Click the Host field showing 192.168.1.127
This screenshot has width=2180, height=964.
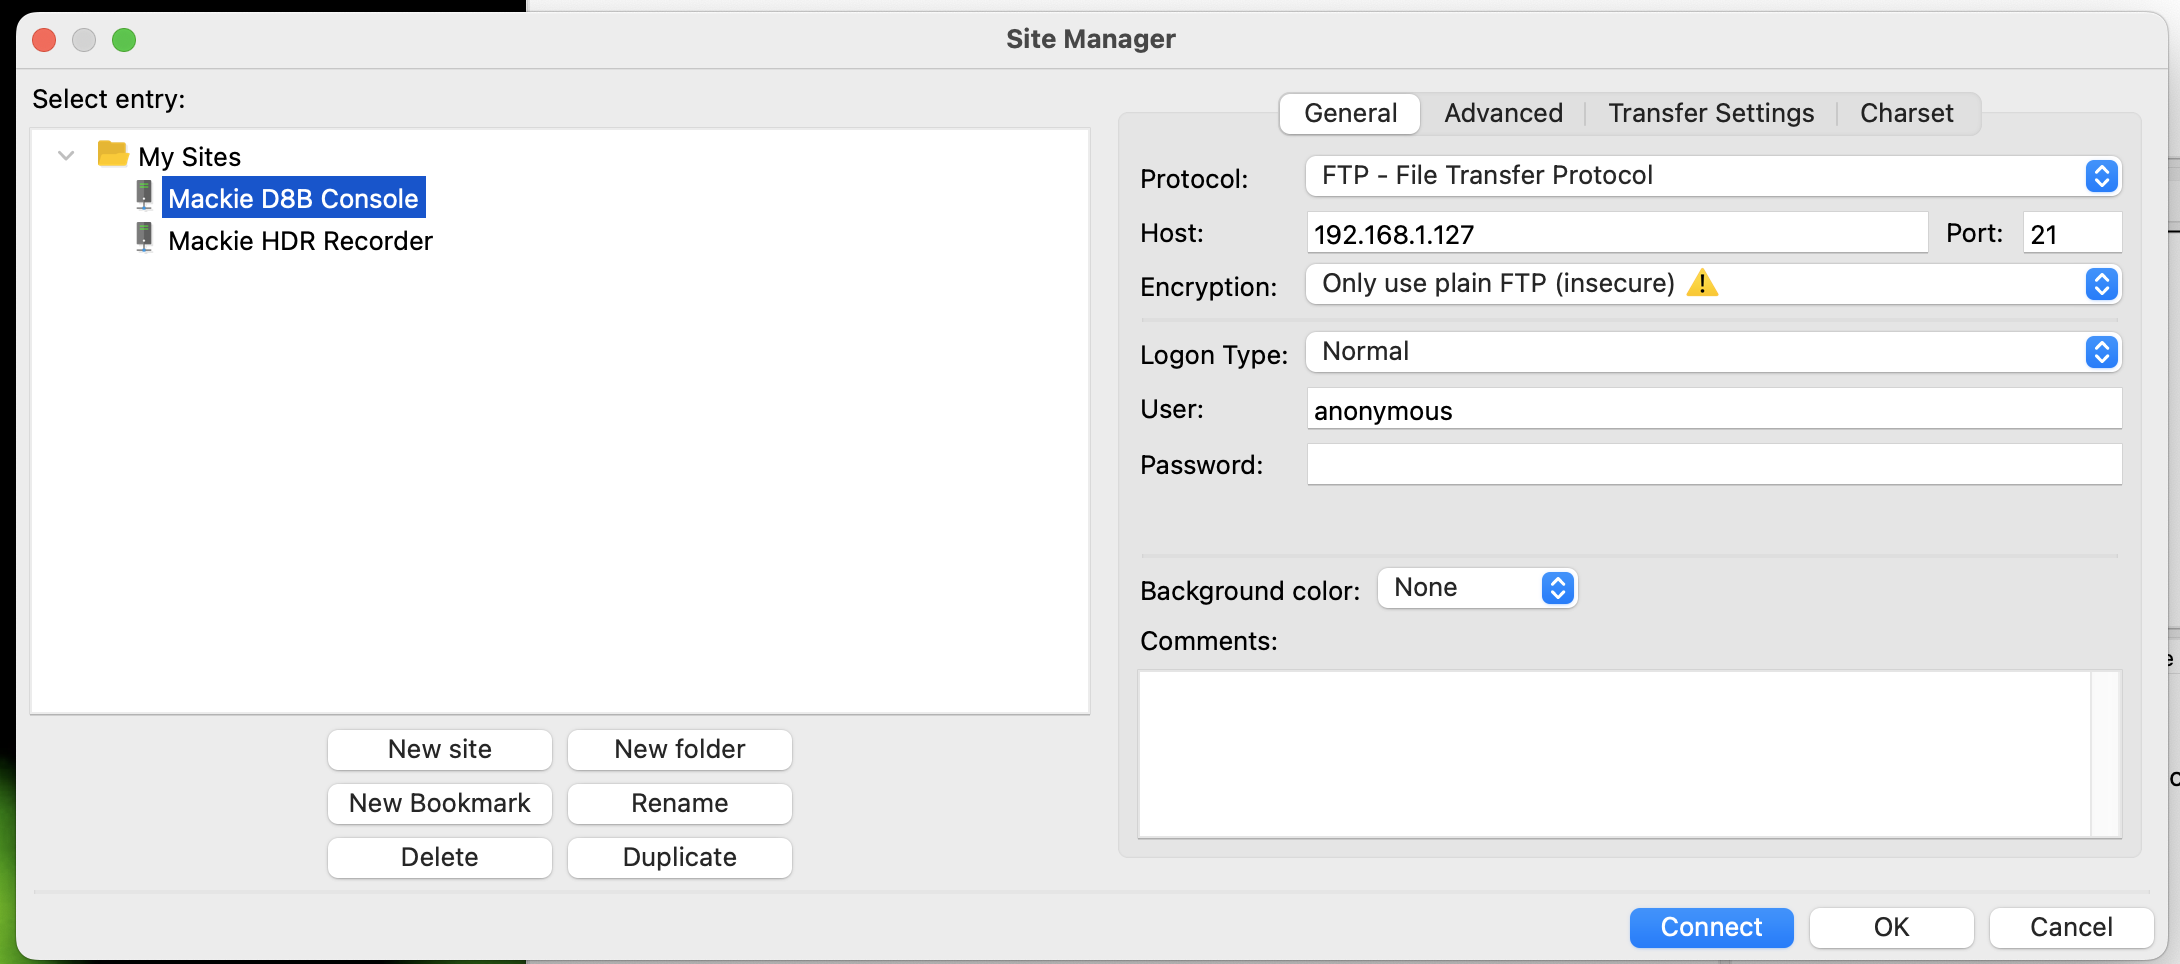[x=1617, y=233]
